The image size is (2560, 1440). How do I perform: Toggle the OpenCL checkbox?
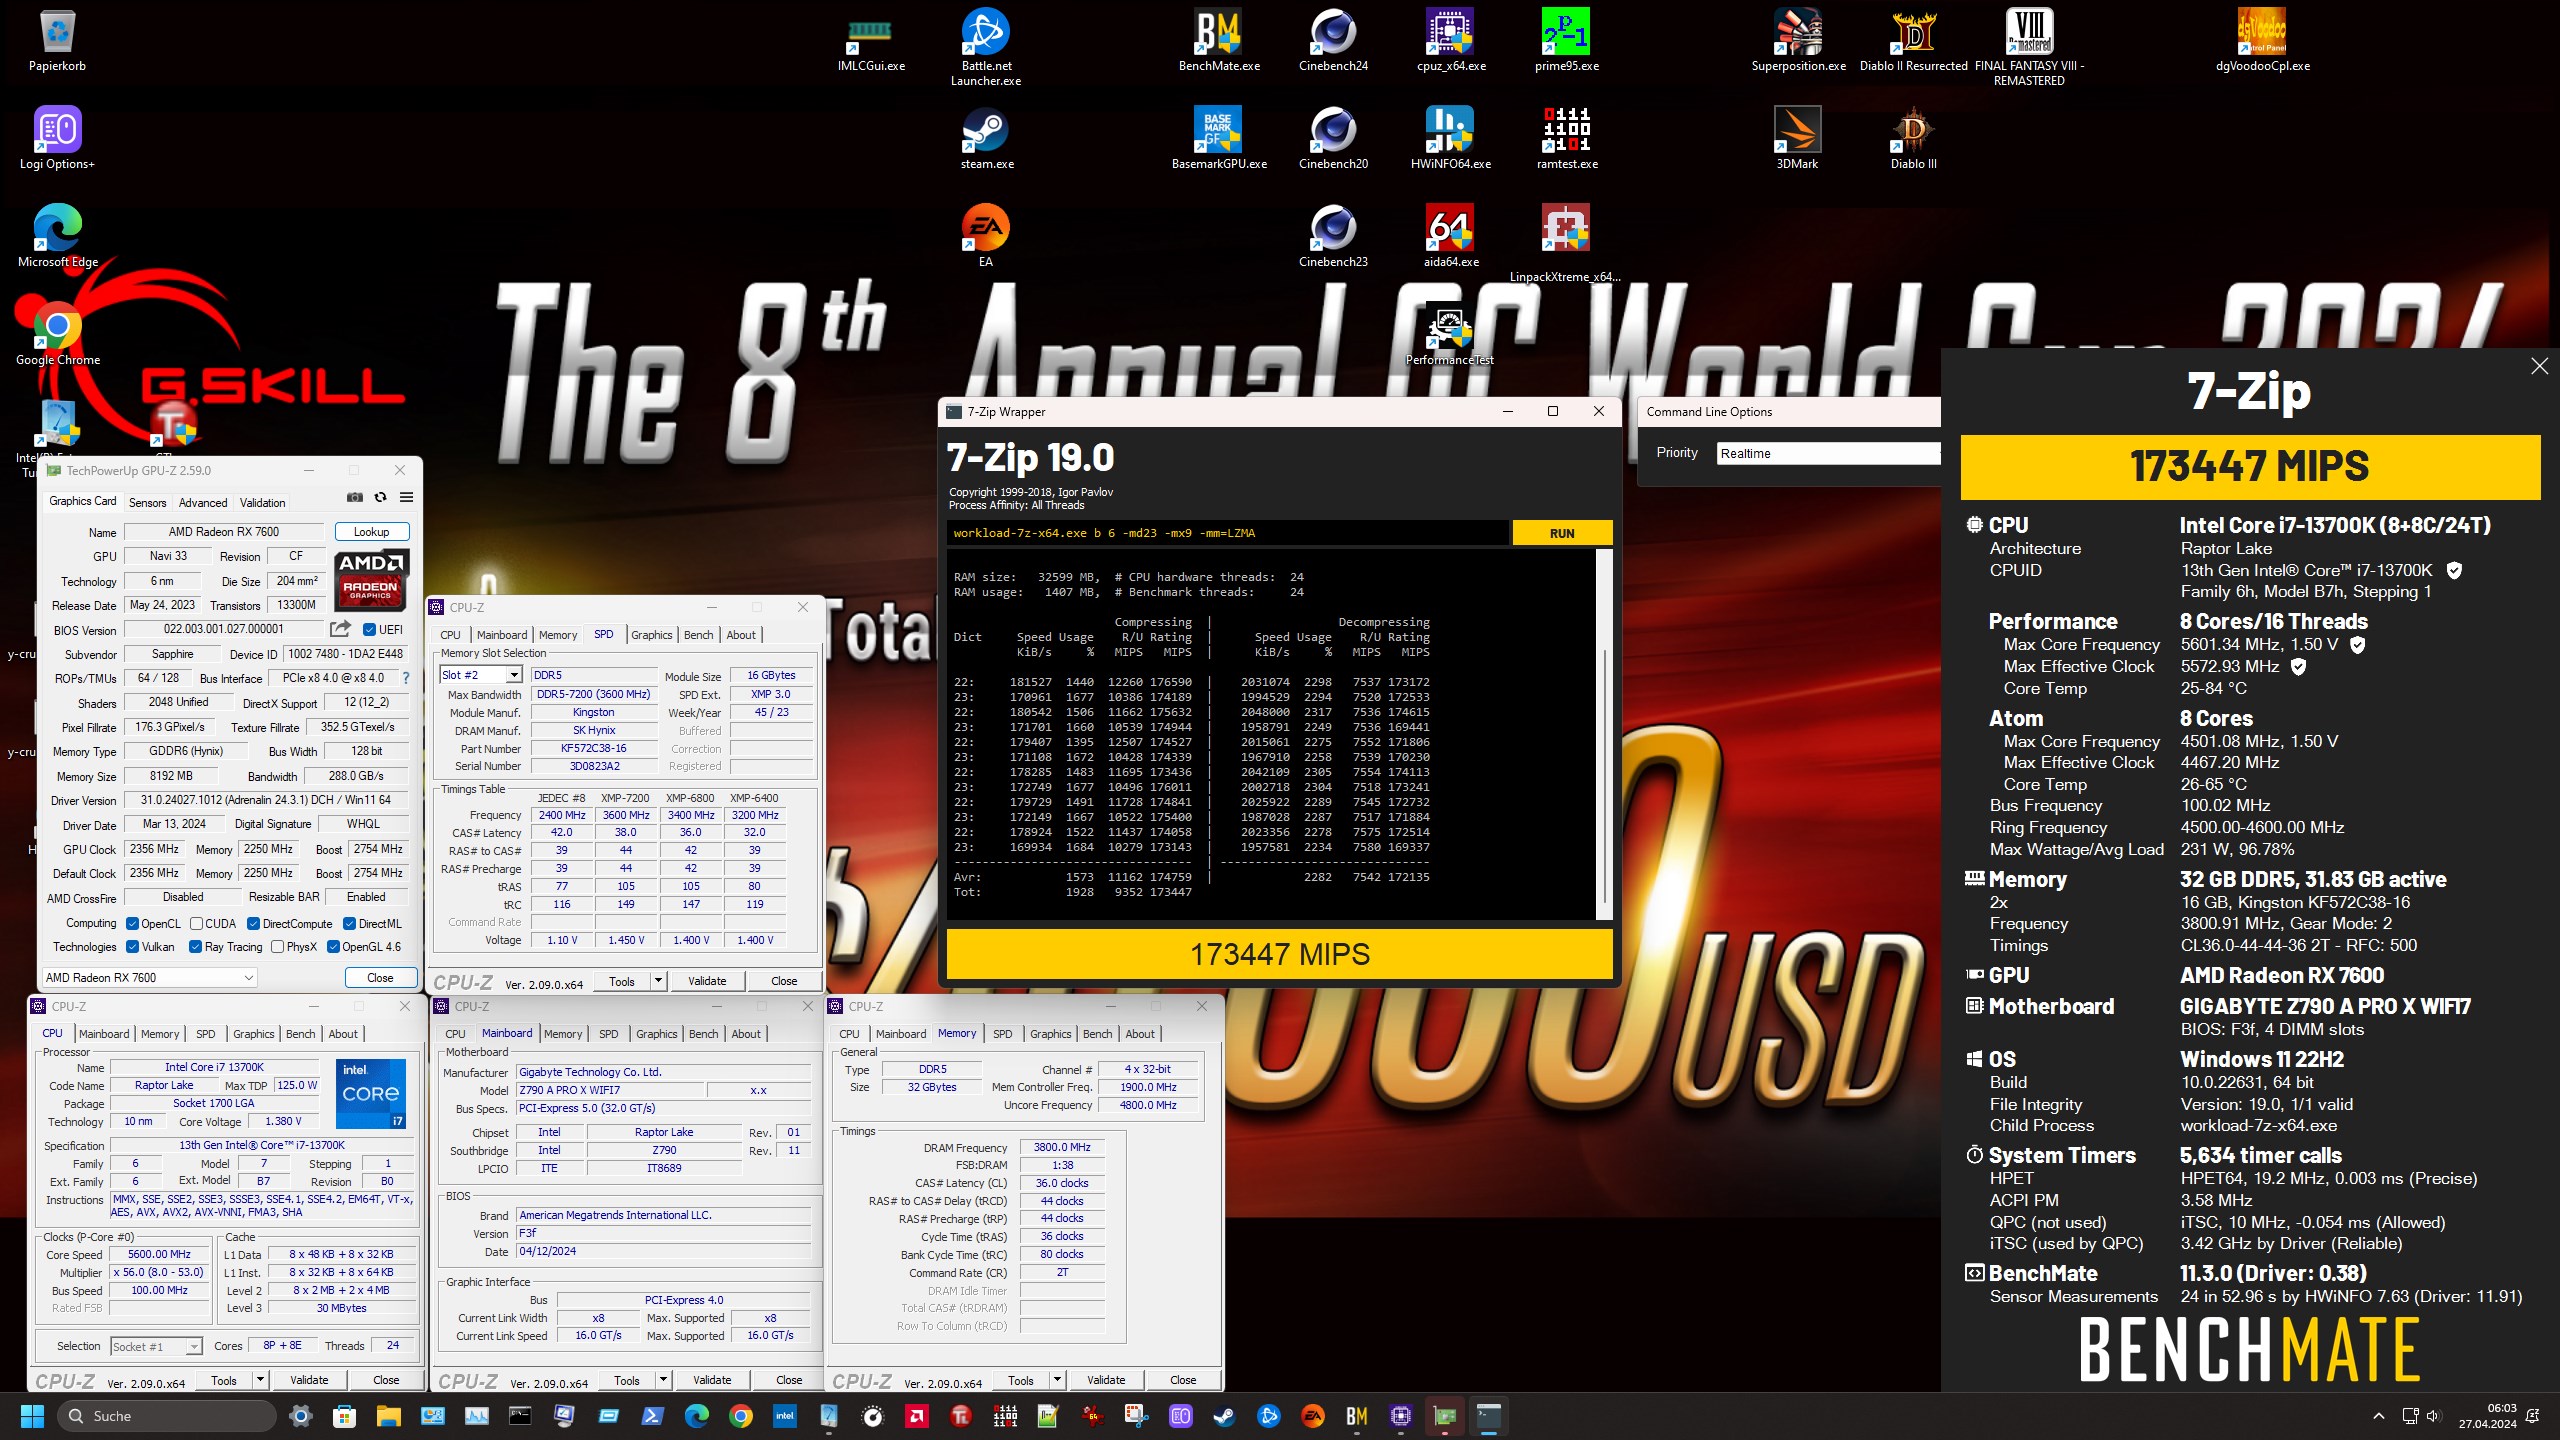coord(133,924)
